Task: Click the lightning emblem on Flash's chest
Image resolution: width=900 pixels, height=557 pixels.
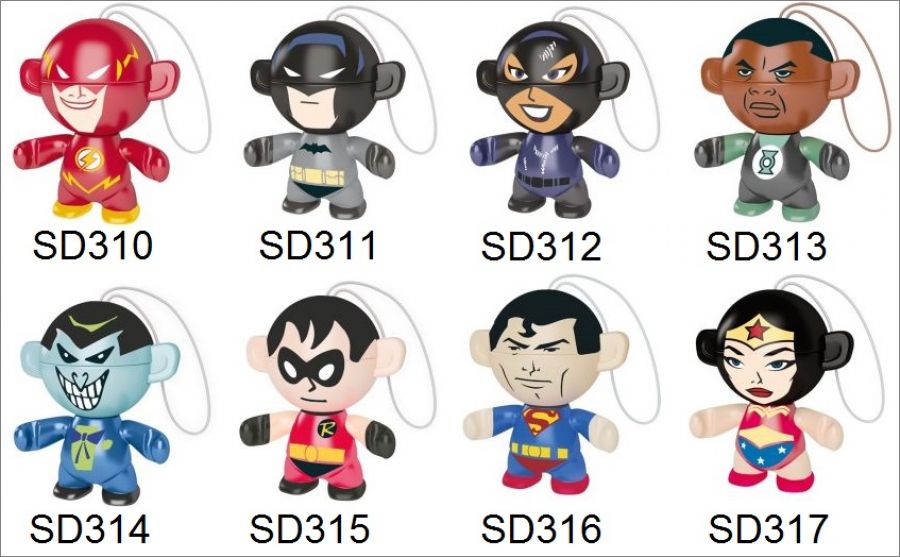Action: (89, 159)
